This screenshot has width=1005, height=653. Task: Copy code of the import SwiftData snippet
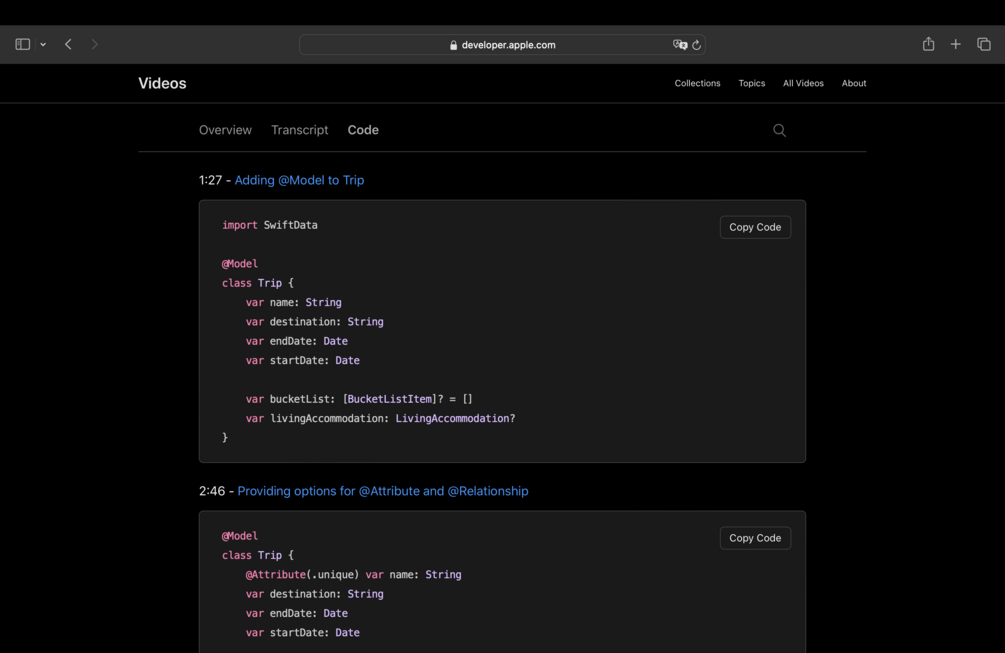[755, 227]
